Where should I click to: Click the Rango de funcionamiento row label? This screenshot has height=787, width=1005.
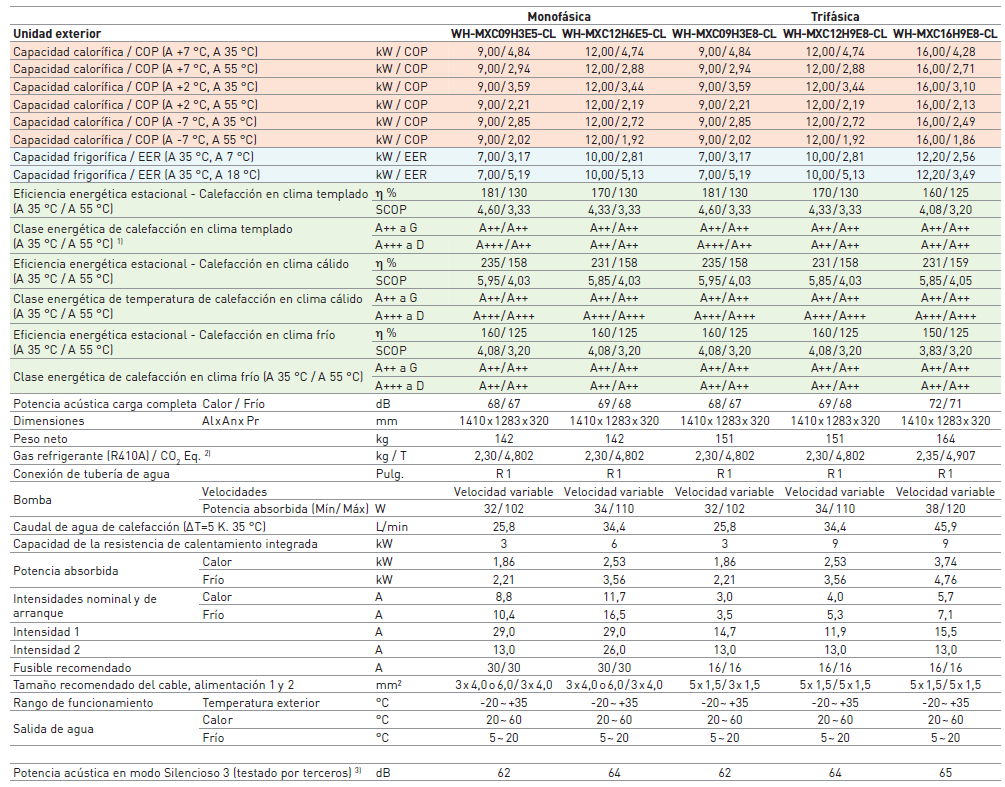(83, 702)
